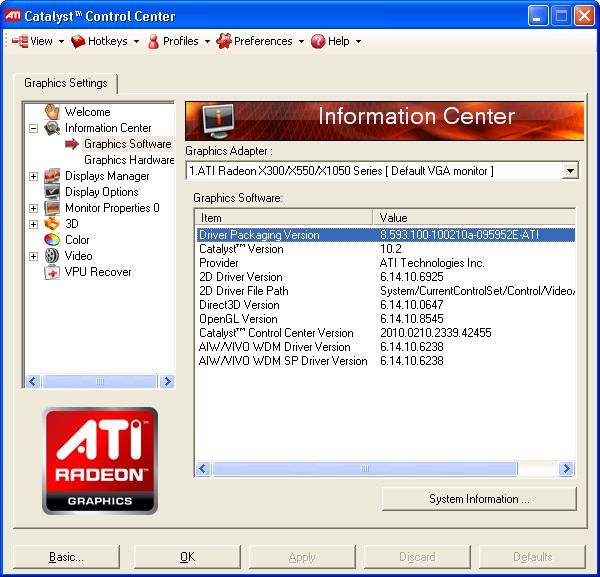The height and width of the screenshot is (577, 600).
Task: Click the Video film reel icon
Action: pos(52,256)
